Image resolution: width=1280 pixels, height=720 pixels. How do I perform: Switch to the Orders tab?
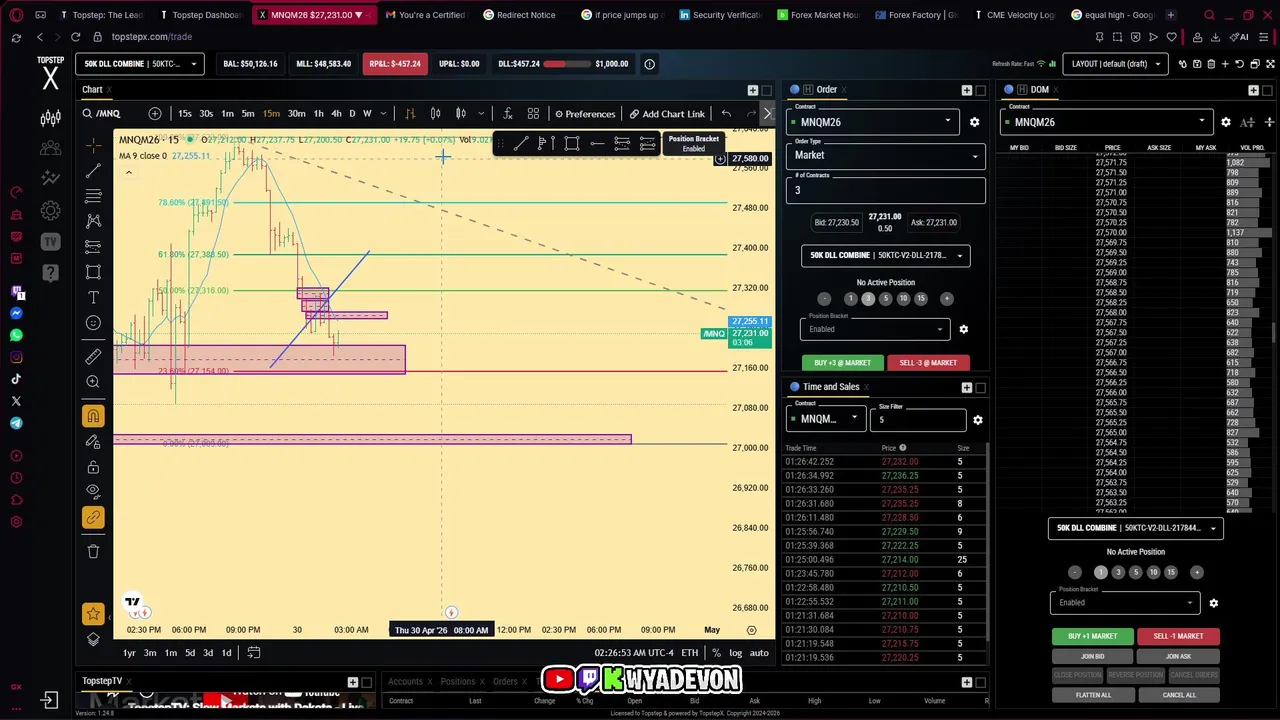pos(505,682)
